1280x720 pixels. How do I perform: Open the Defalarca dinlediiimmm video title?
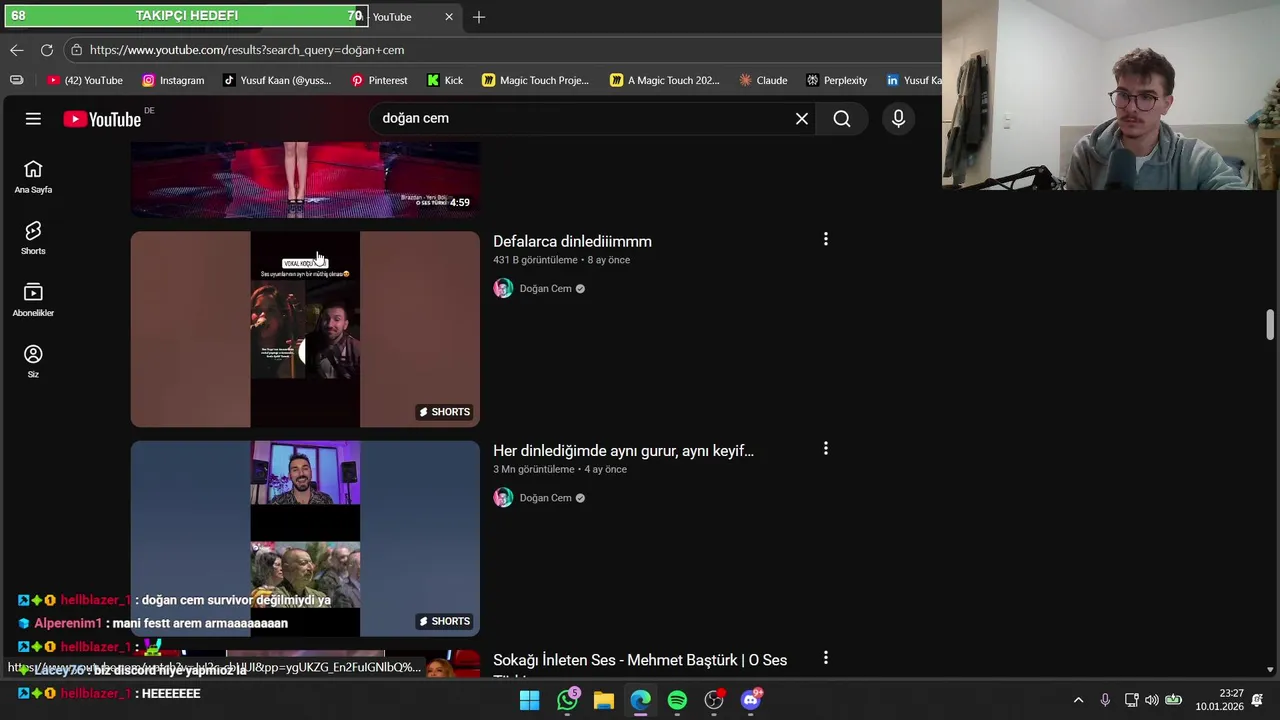click(572, 241)
